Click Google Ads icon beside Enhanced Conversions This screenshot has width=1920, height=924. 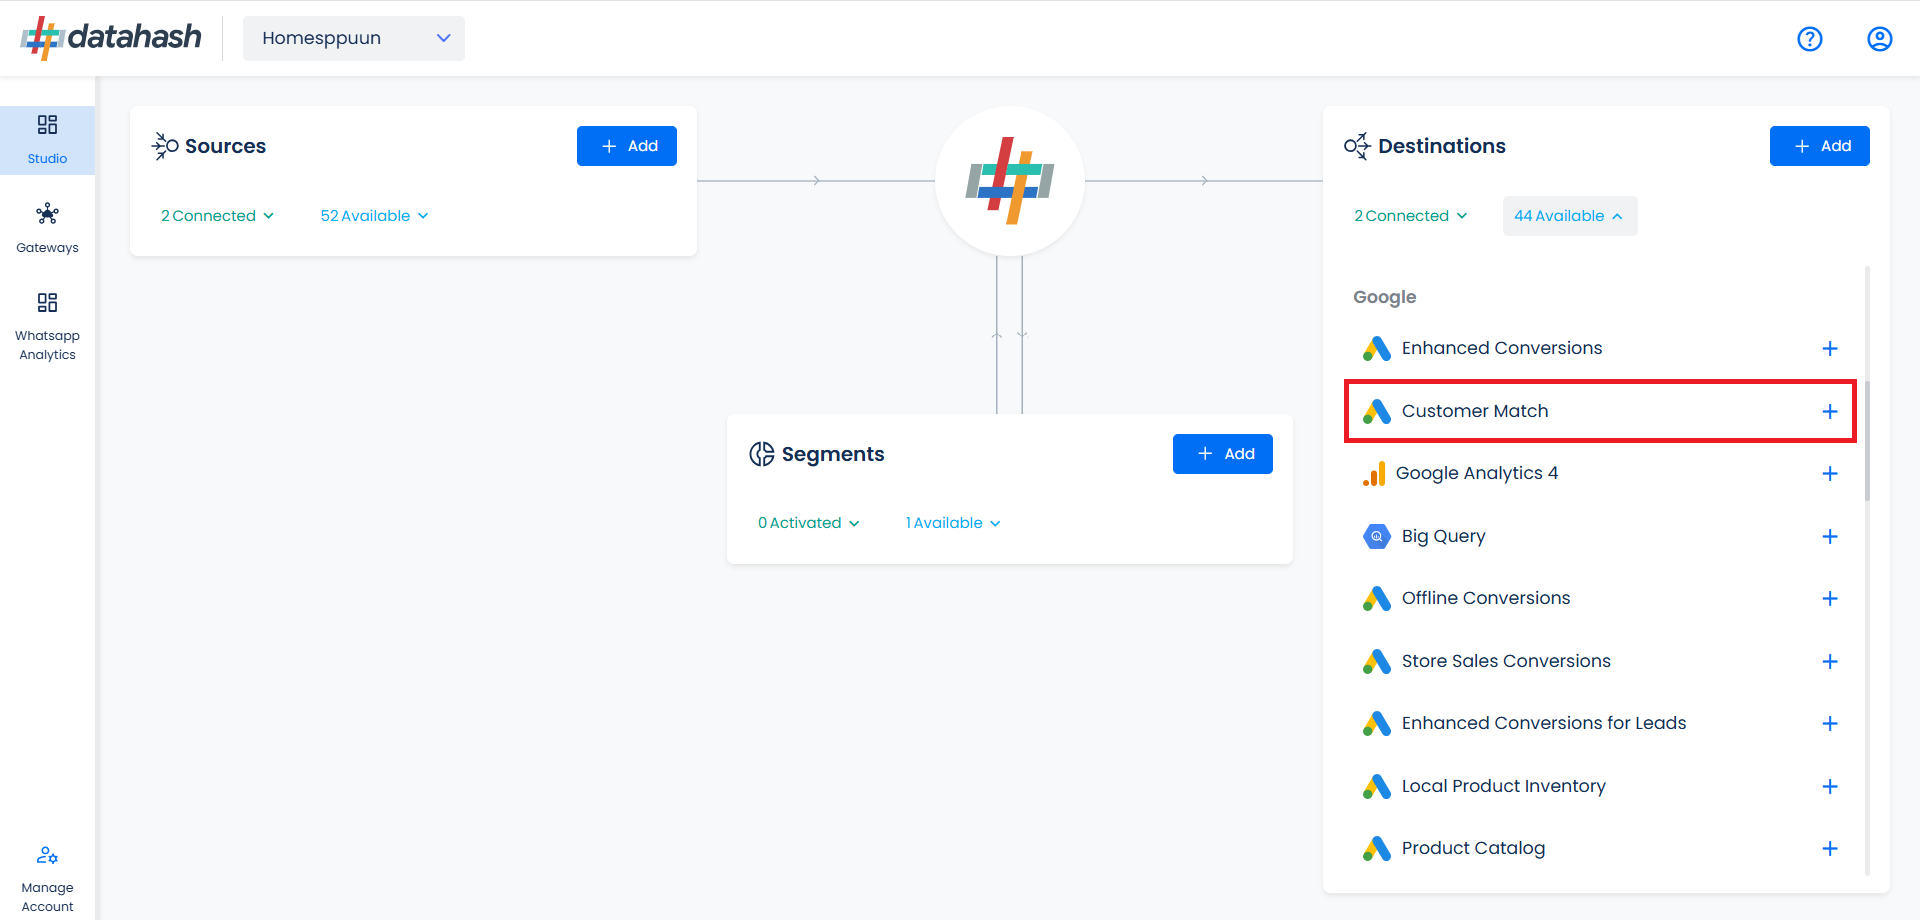(1377, 349)
